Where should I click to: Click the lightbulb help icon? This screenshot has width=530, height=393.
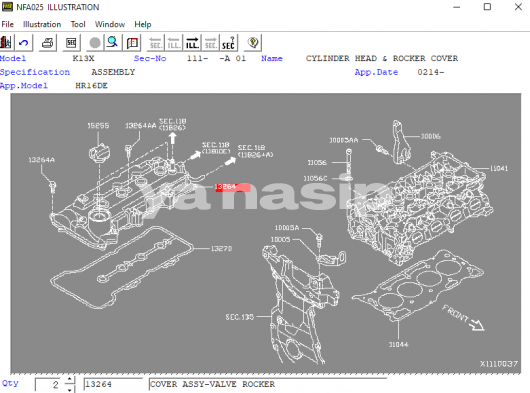coord(252,43)
